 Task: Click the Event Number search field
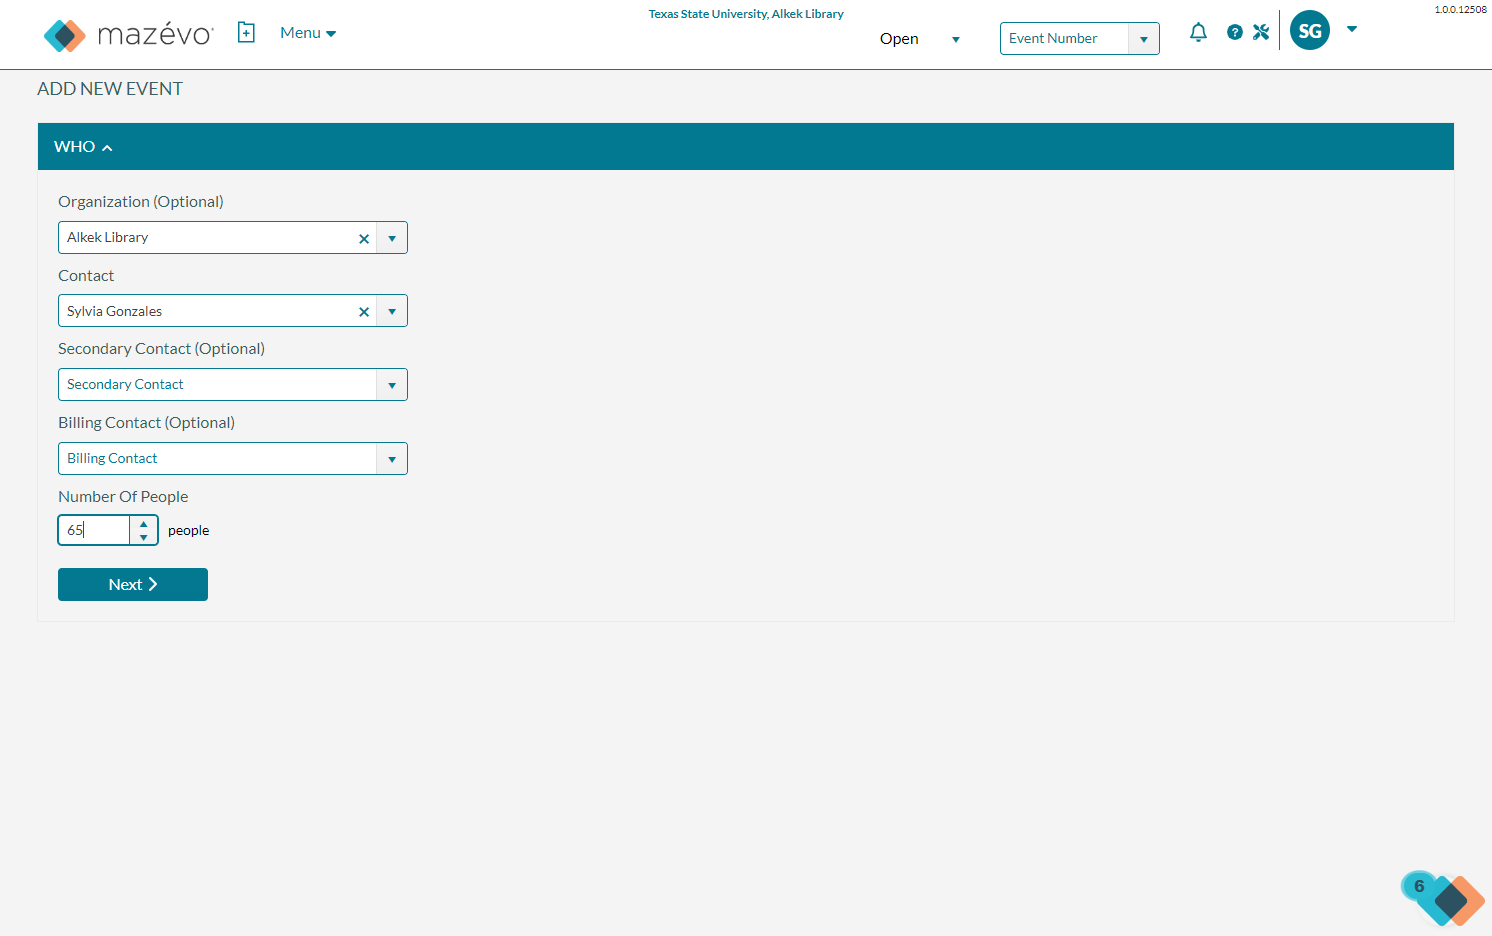1064,39
